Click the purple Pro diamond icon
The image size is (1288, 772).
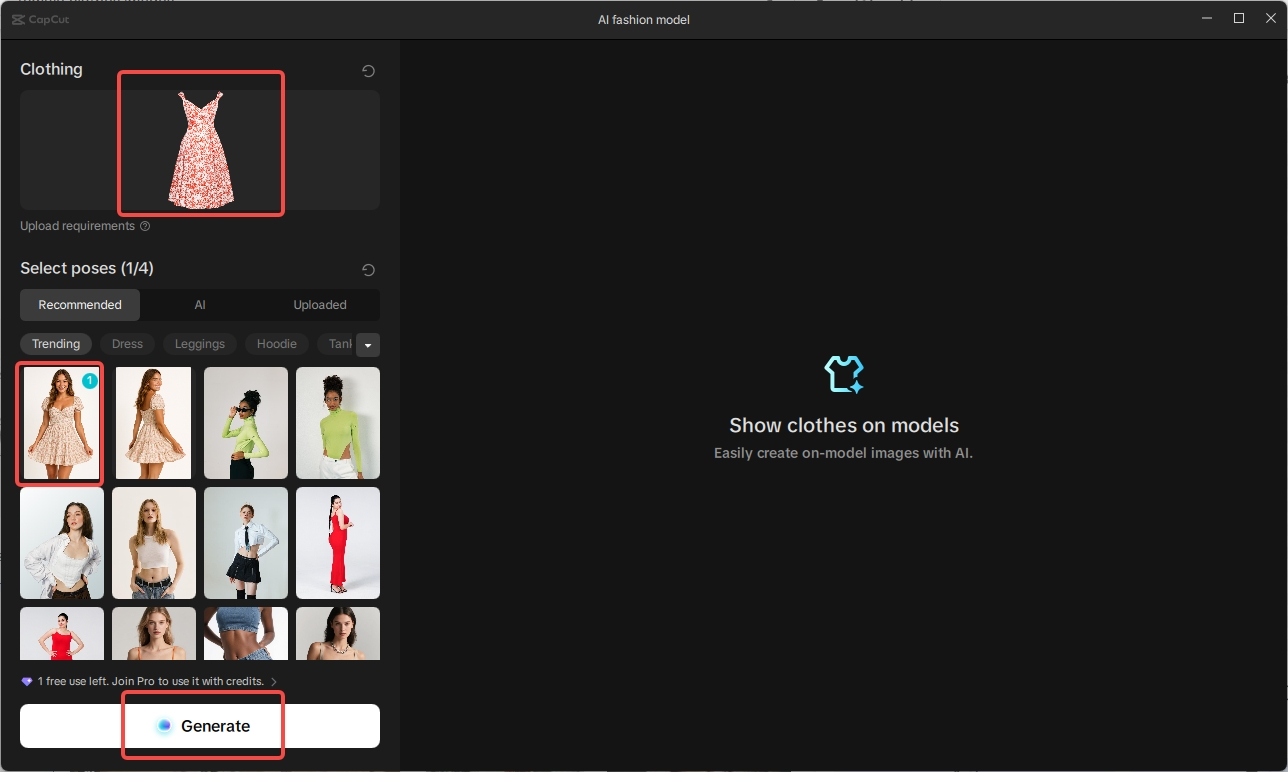pyautogui.click(x=25, y=680)
